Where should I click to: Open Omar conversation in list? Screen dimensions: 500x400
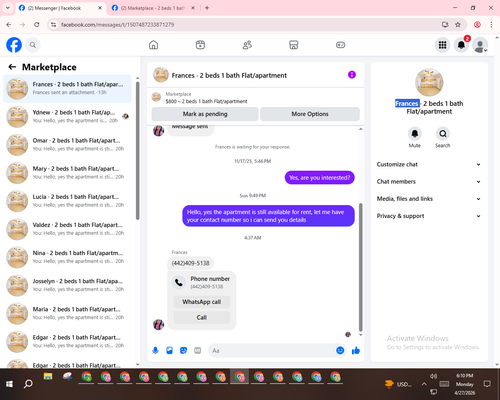pyautogui.click(x=67, y=145)
